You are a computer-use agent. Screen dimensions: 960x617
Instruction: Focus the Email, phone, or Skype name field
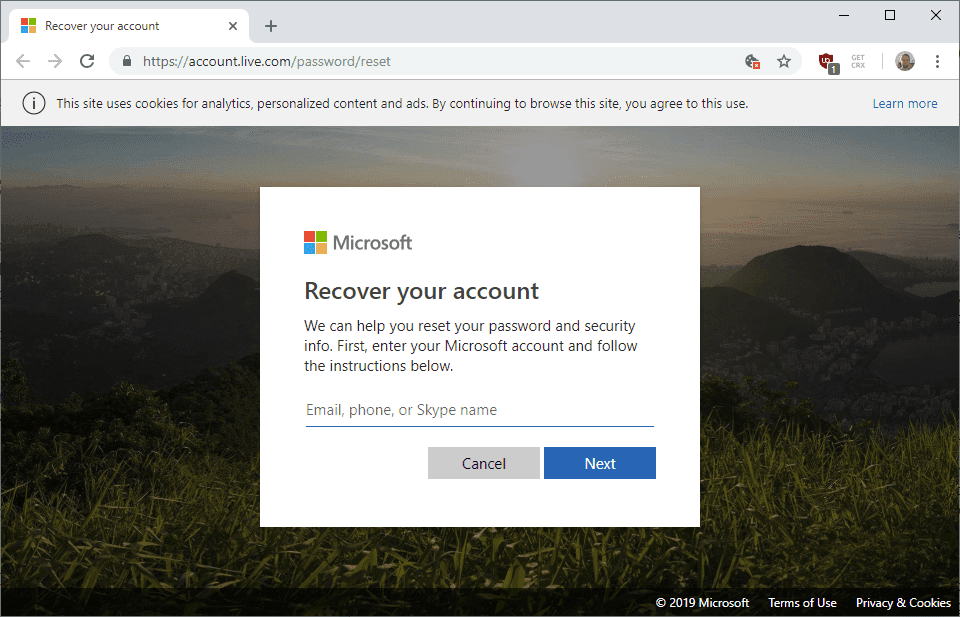pyautogui.click(x=479, y=410)
